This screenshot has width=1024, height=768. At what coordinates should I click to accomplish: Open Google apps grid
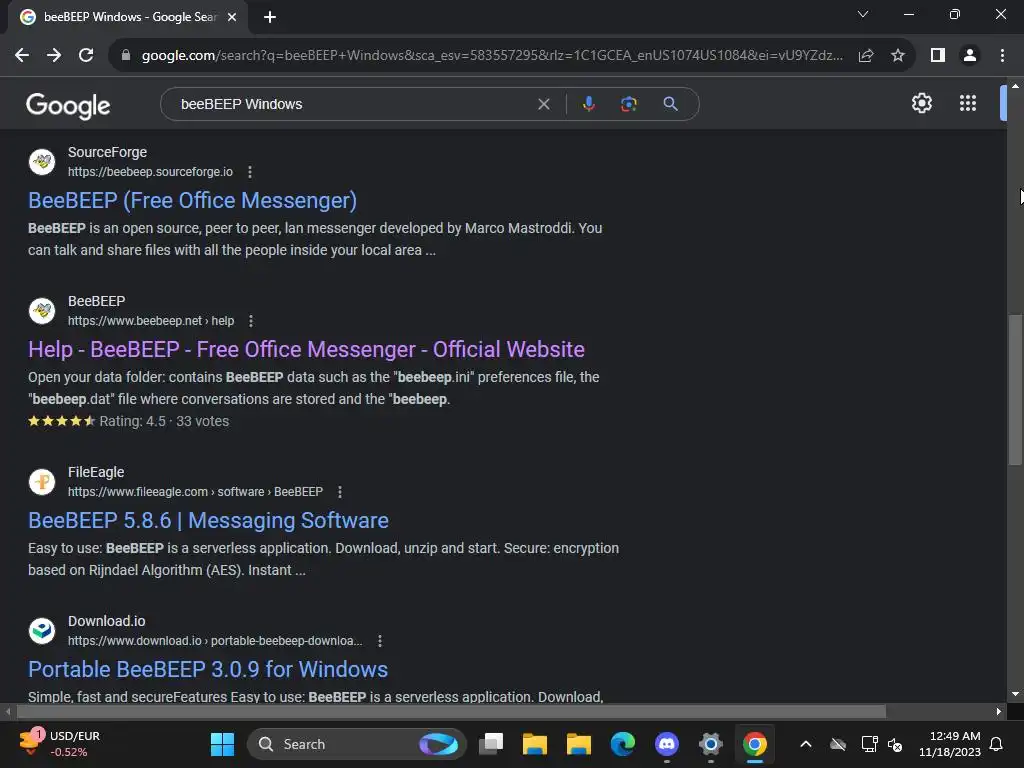click(x=967, y=103)
